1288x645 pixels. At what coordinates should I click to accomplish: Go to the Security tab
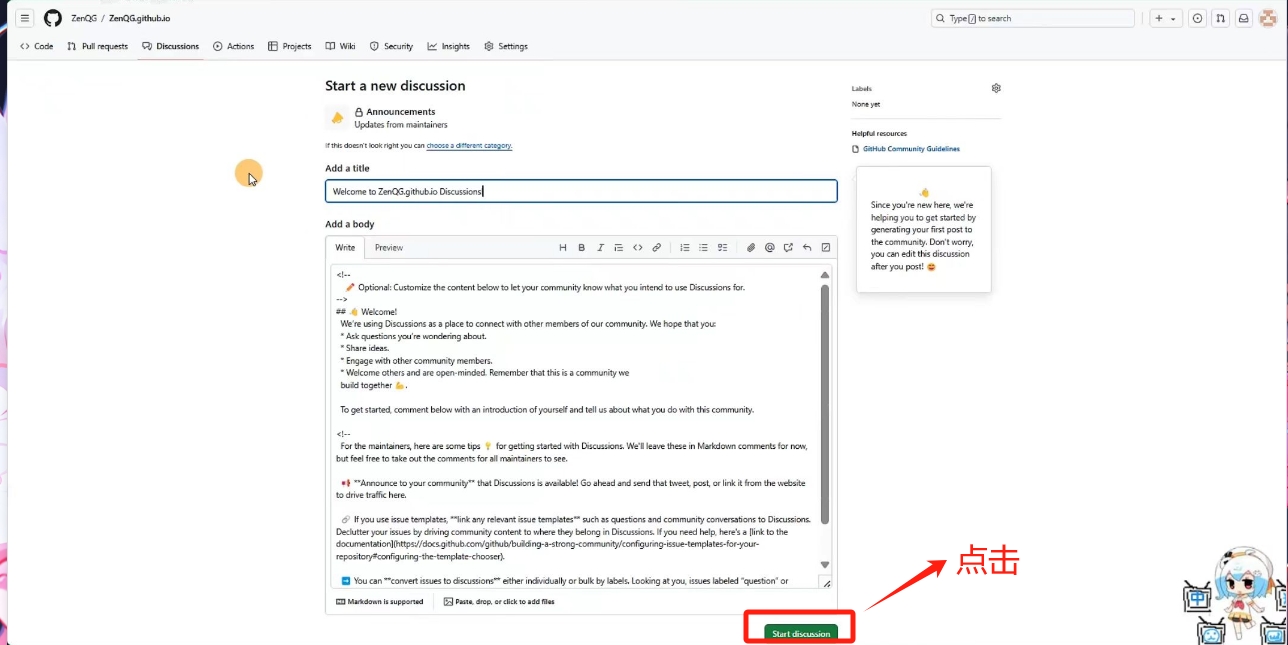pos(391,46)
